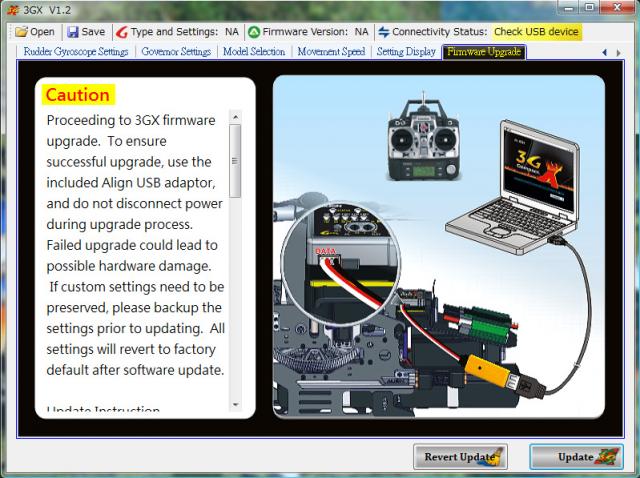Click the blue Connectivity Status arrows icon

pos(384,32)
